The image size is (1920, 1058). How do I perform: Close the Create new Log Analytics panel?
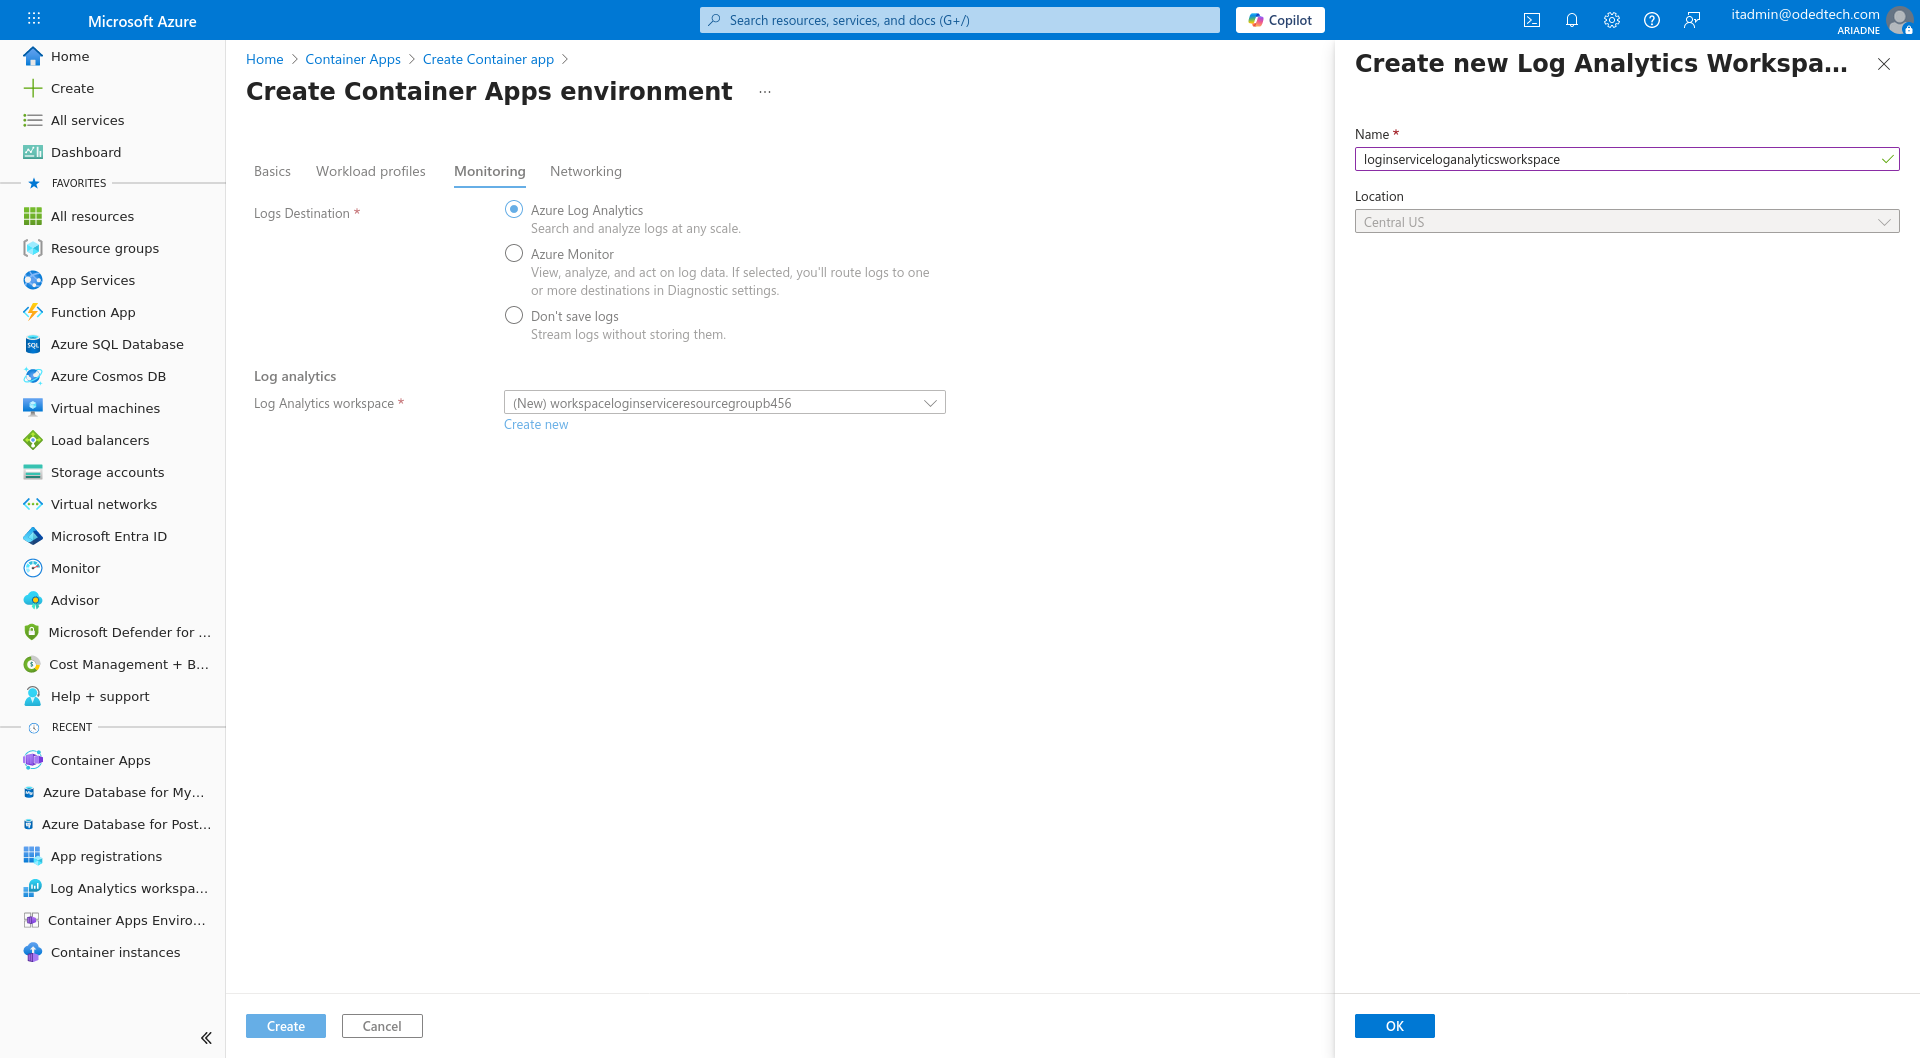pyautogui.click(x=1884, y=64)
